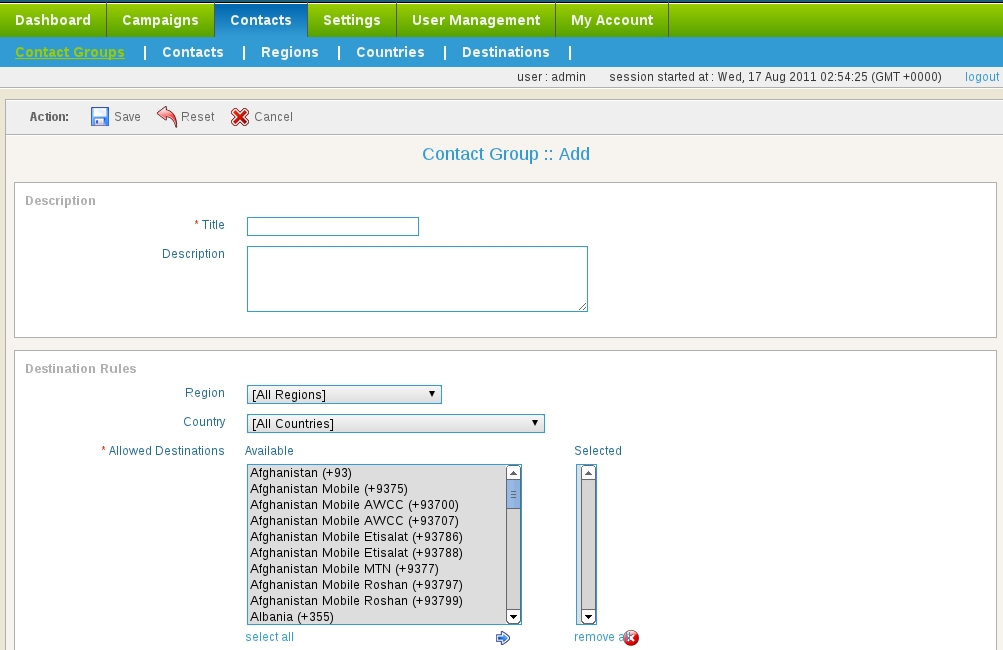Select Afghanistan Mobile MTN (+9377)
The image size is (1003, 650).
click(377, 569)
